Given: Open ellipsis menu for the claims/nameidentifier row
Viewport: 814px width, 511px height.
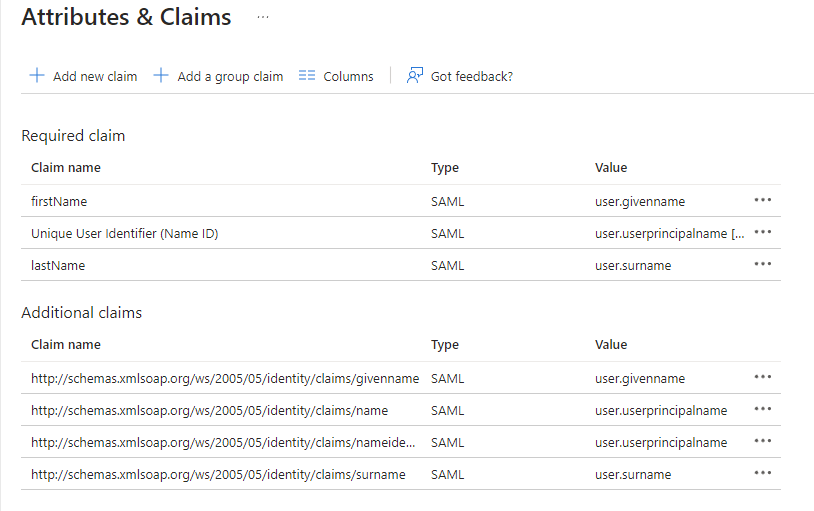Looking at the screenshot, I should click(x=763, y=441).
